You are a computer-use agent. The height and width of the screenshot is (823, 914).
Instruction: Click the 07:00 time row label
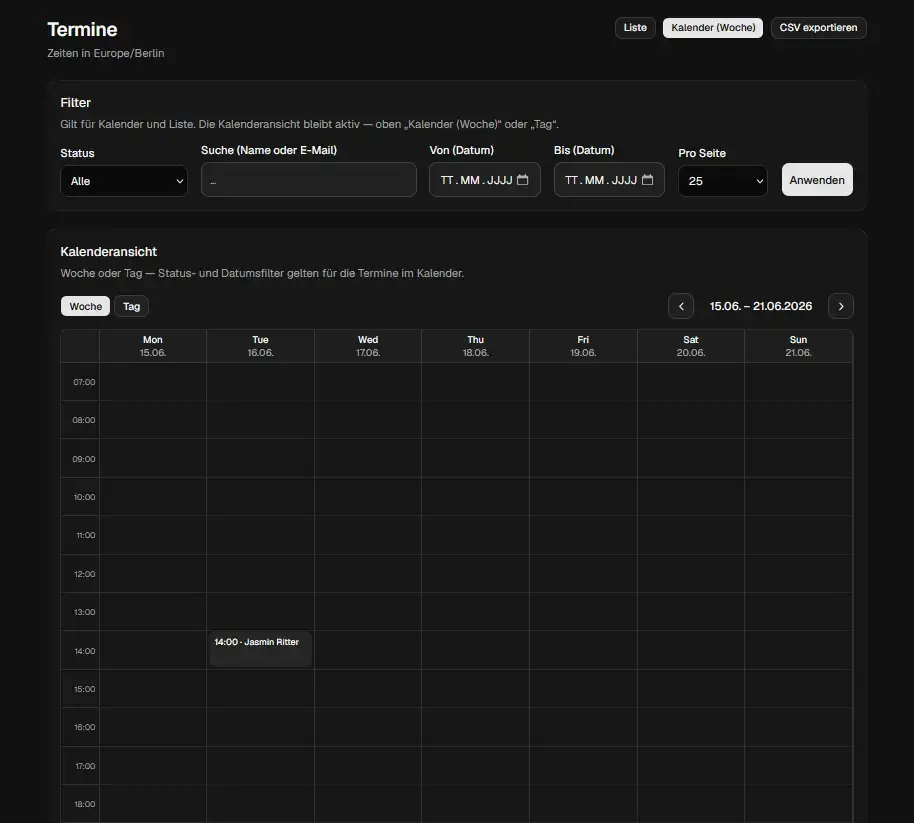(84, 382)
